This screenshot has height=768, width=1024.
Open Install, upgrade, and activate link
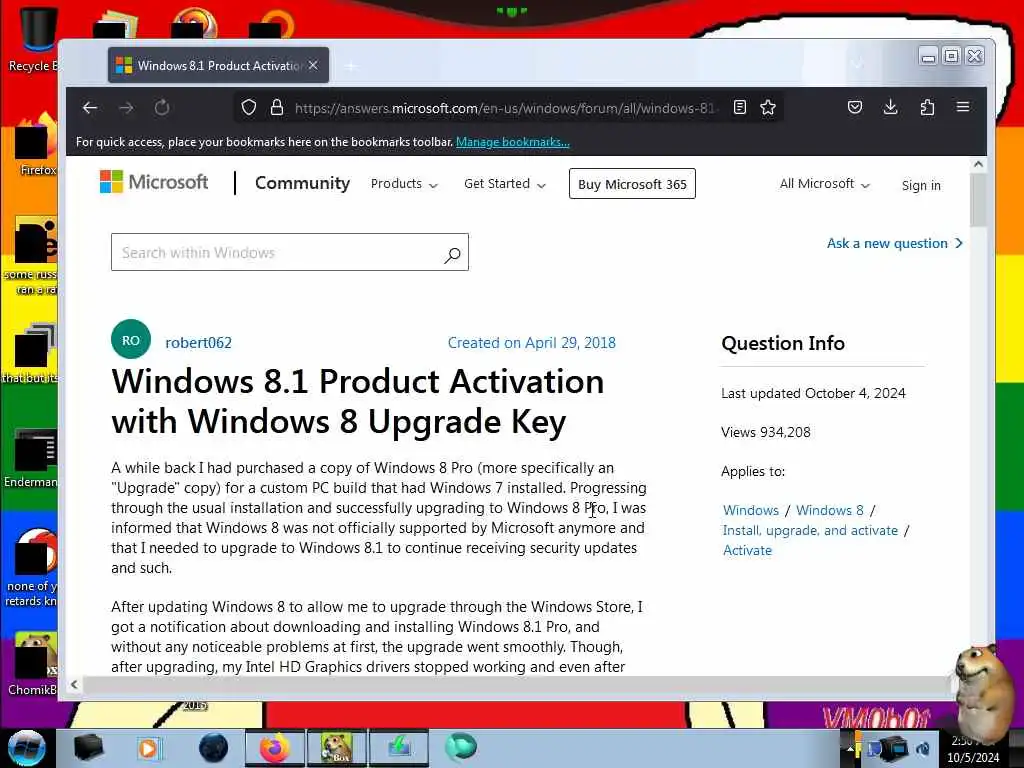[x=810, y=530]
